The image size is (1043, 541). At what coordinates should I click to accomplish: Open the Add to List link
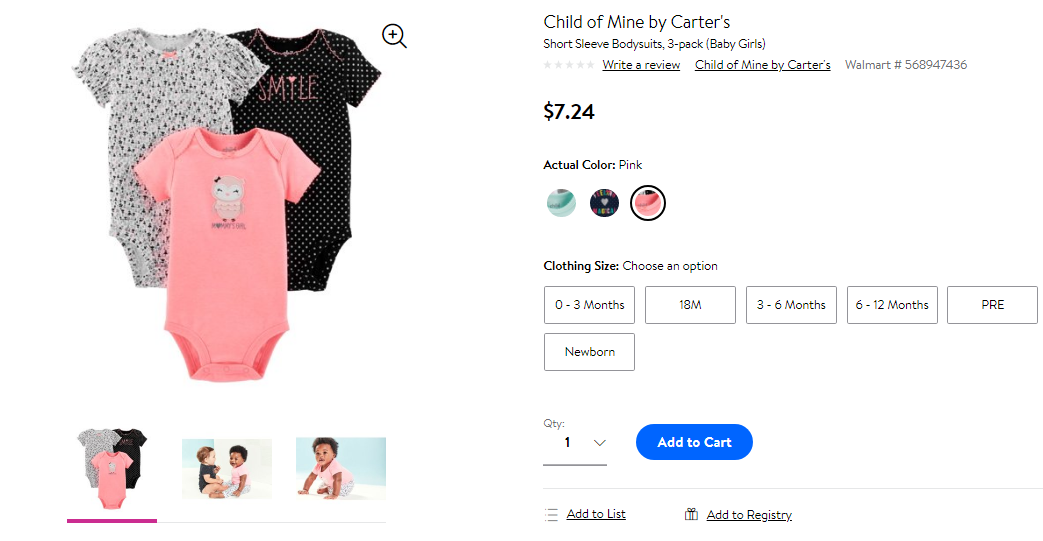point(596,514)
